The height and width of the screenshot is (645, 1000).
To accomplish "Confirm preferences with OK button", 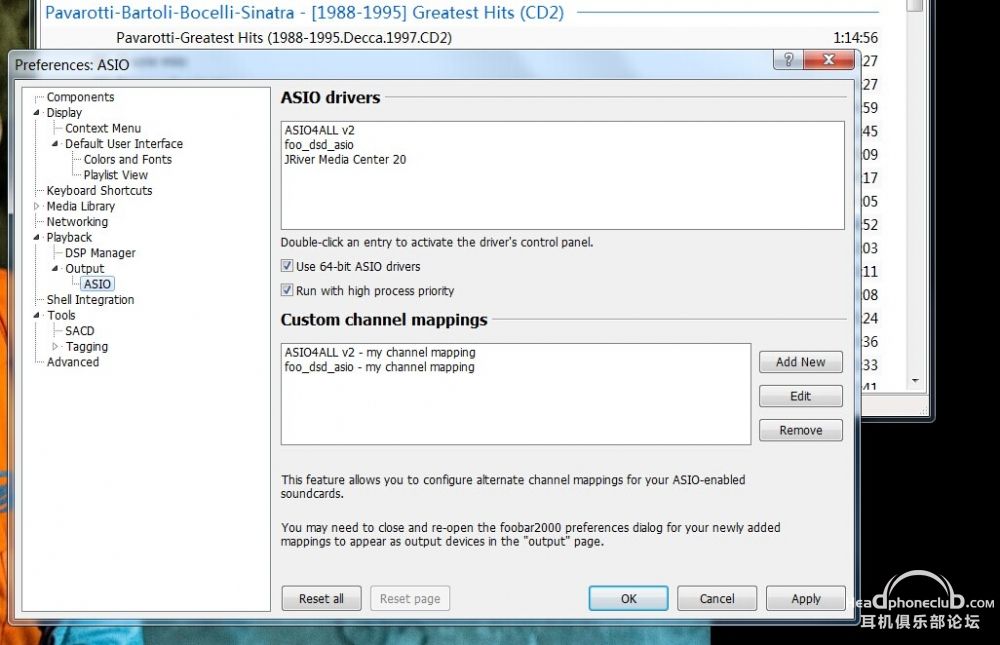I will click(629, 598).
